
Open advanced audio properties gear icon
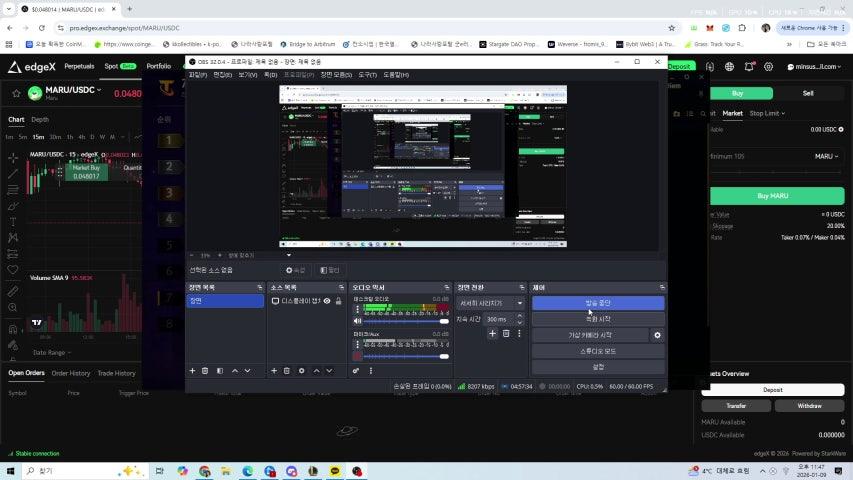pos(356,371)
